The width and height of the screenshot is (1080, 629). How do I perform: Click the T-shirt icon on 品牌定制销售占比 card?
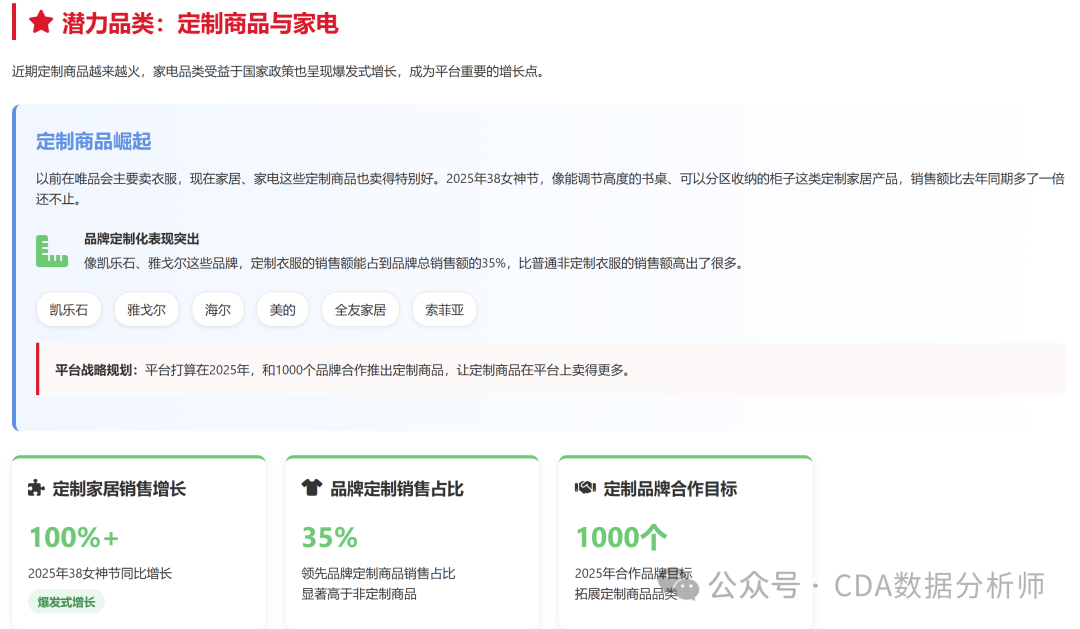pyautogui.click(x=311, y=487)
